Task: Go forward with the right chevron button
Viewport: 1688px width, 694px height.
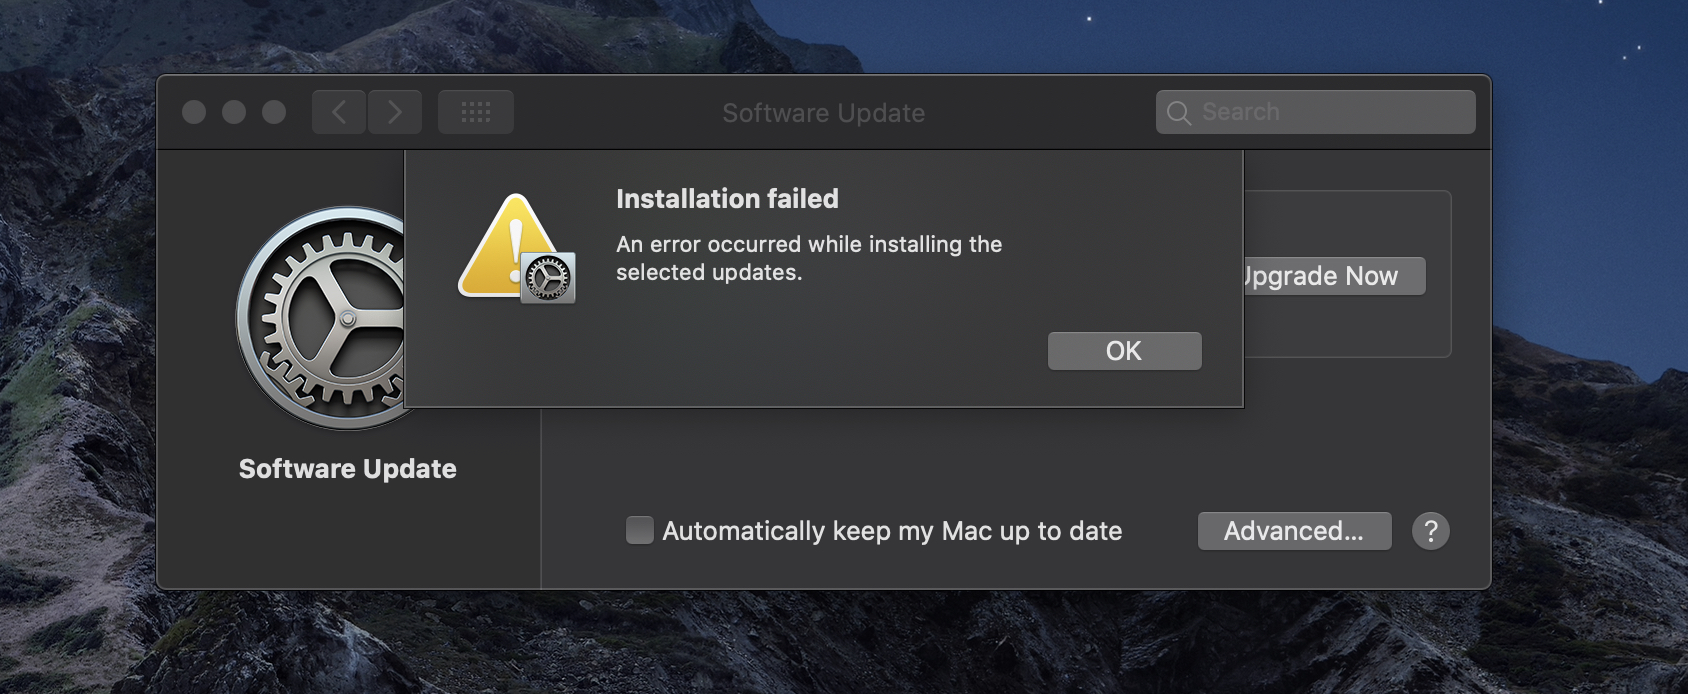Action: (395, 112)
